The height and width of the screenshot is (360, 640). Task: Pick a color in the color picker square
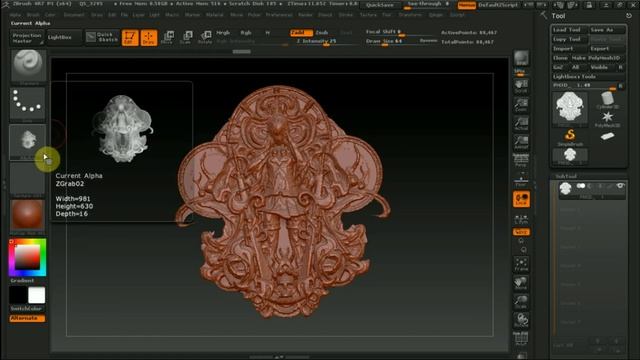pos(28,257)
